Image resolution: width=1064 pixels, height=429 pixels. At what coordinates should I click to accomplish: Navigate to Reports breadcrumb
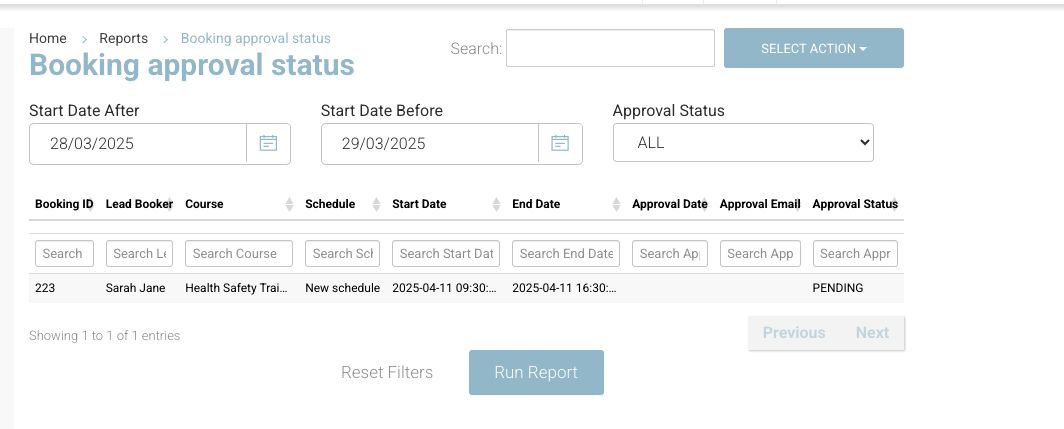point(123,38)
